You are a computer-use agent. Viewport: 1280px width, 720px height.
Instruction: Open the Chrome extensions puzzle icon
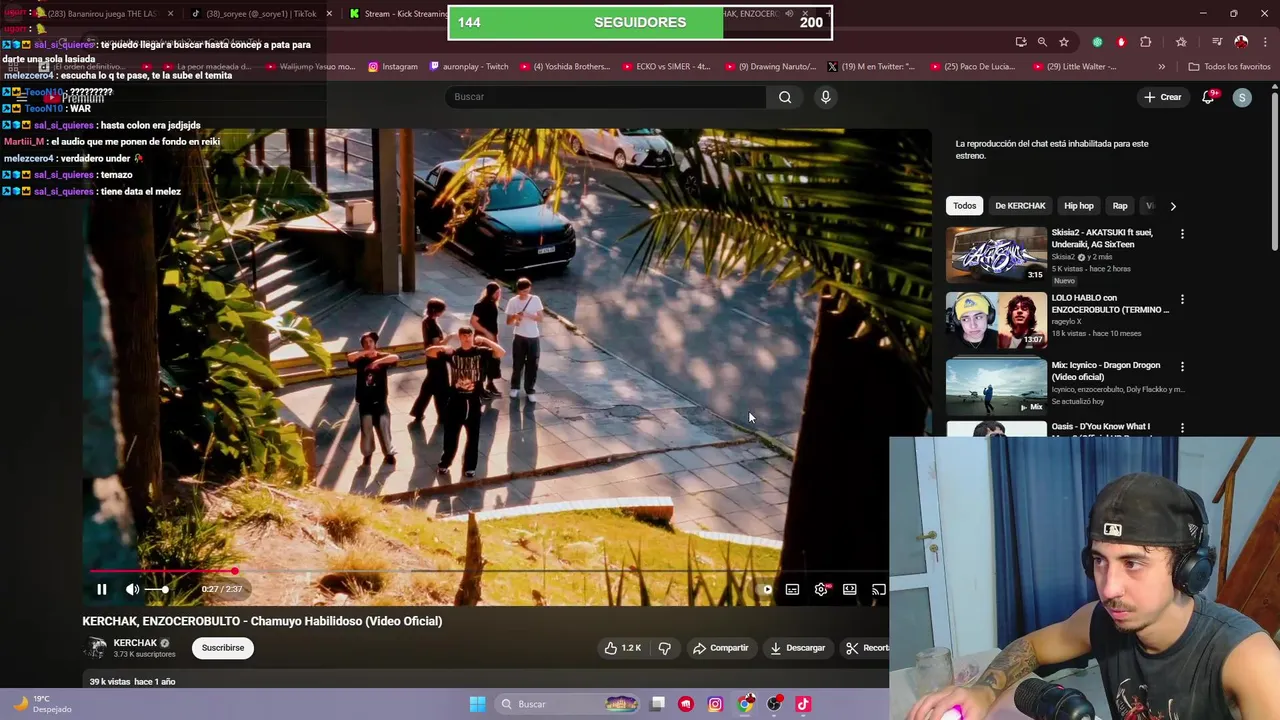coord(1146,42)
